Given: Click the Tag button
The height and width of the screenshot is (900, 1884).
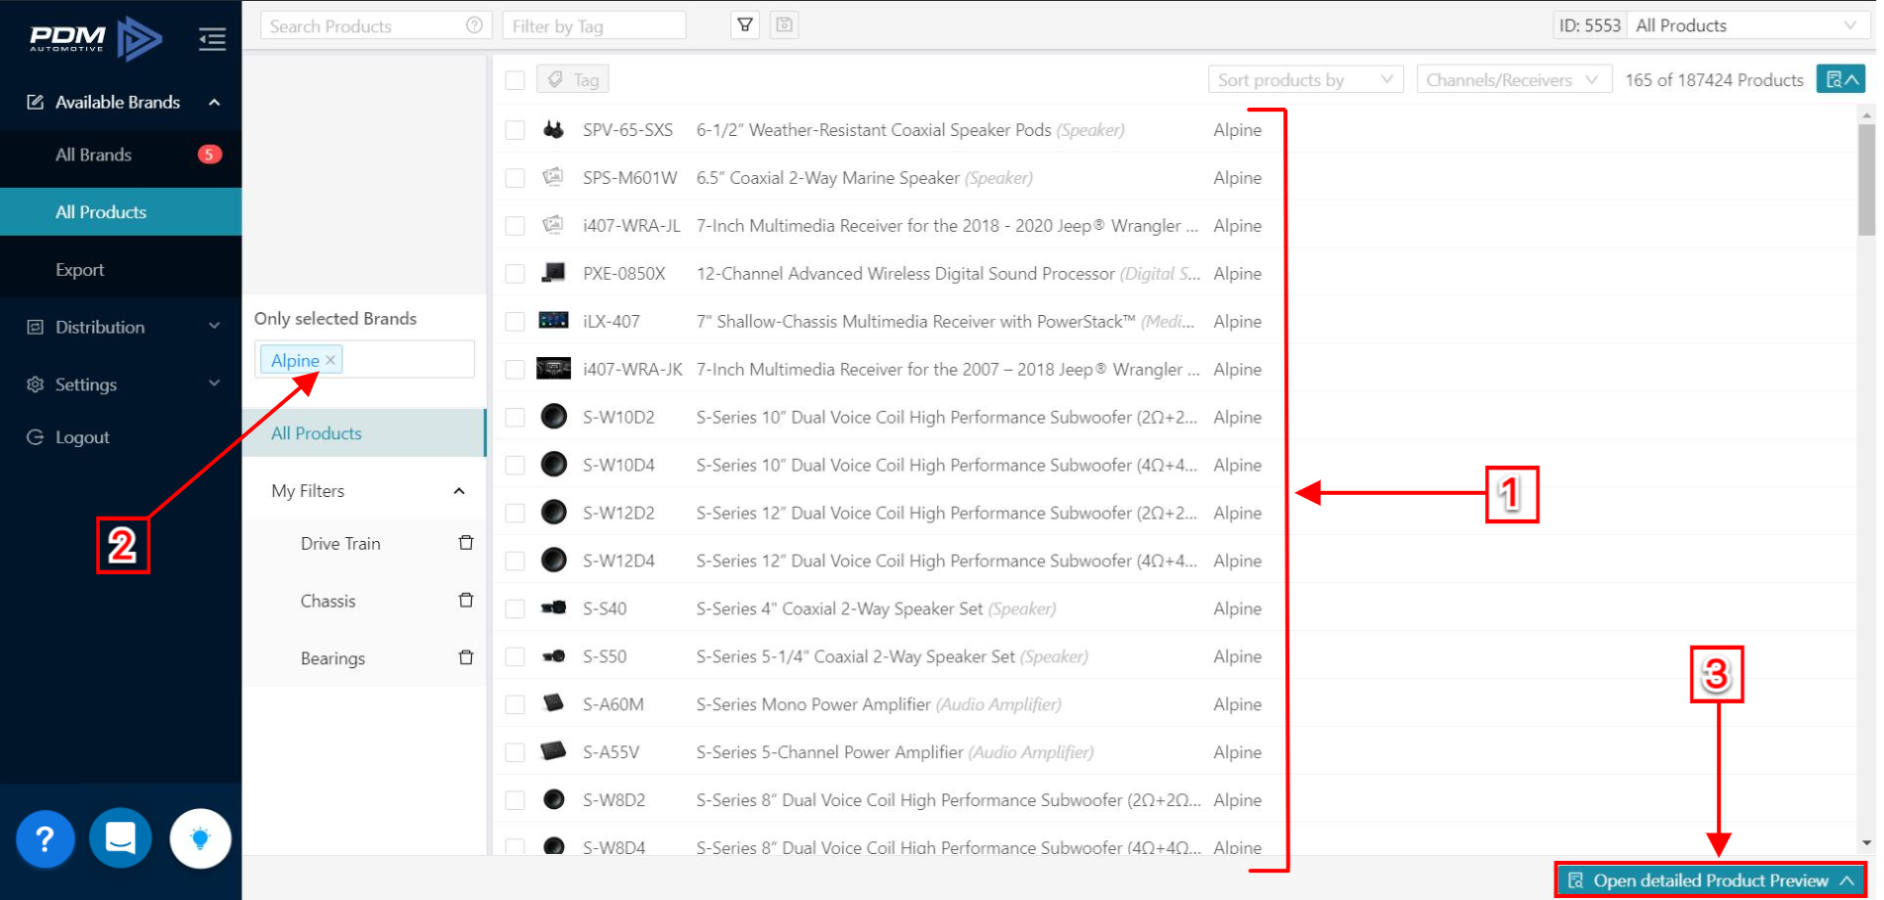Looking at the screenshot, I should (573, 79).
